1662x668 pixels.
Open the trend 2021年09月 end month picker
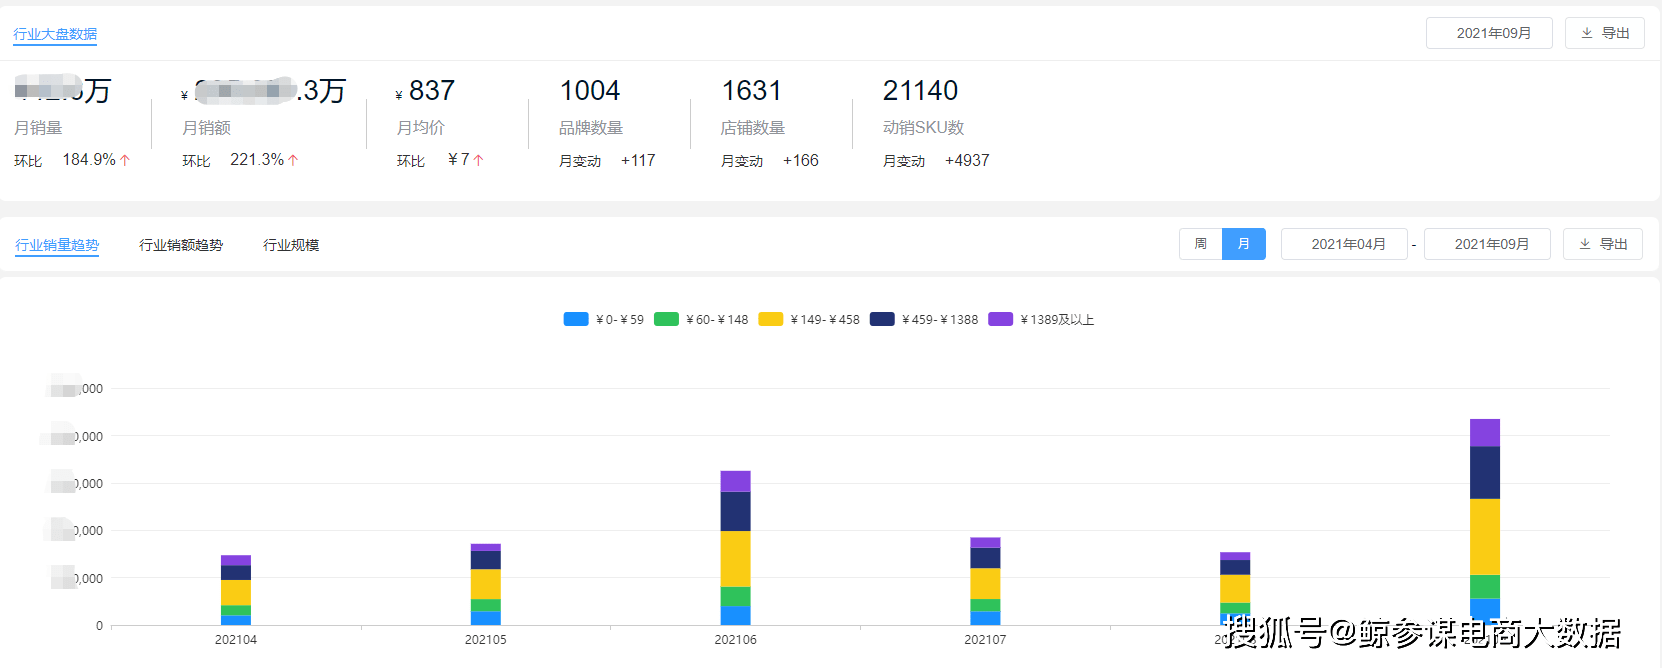(x=1487, y=244)
